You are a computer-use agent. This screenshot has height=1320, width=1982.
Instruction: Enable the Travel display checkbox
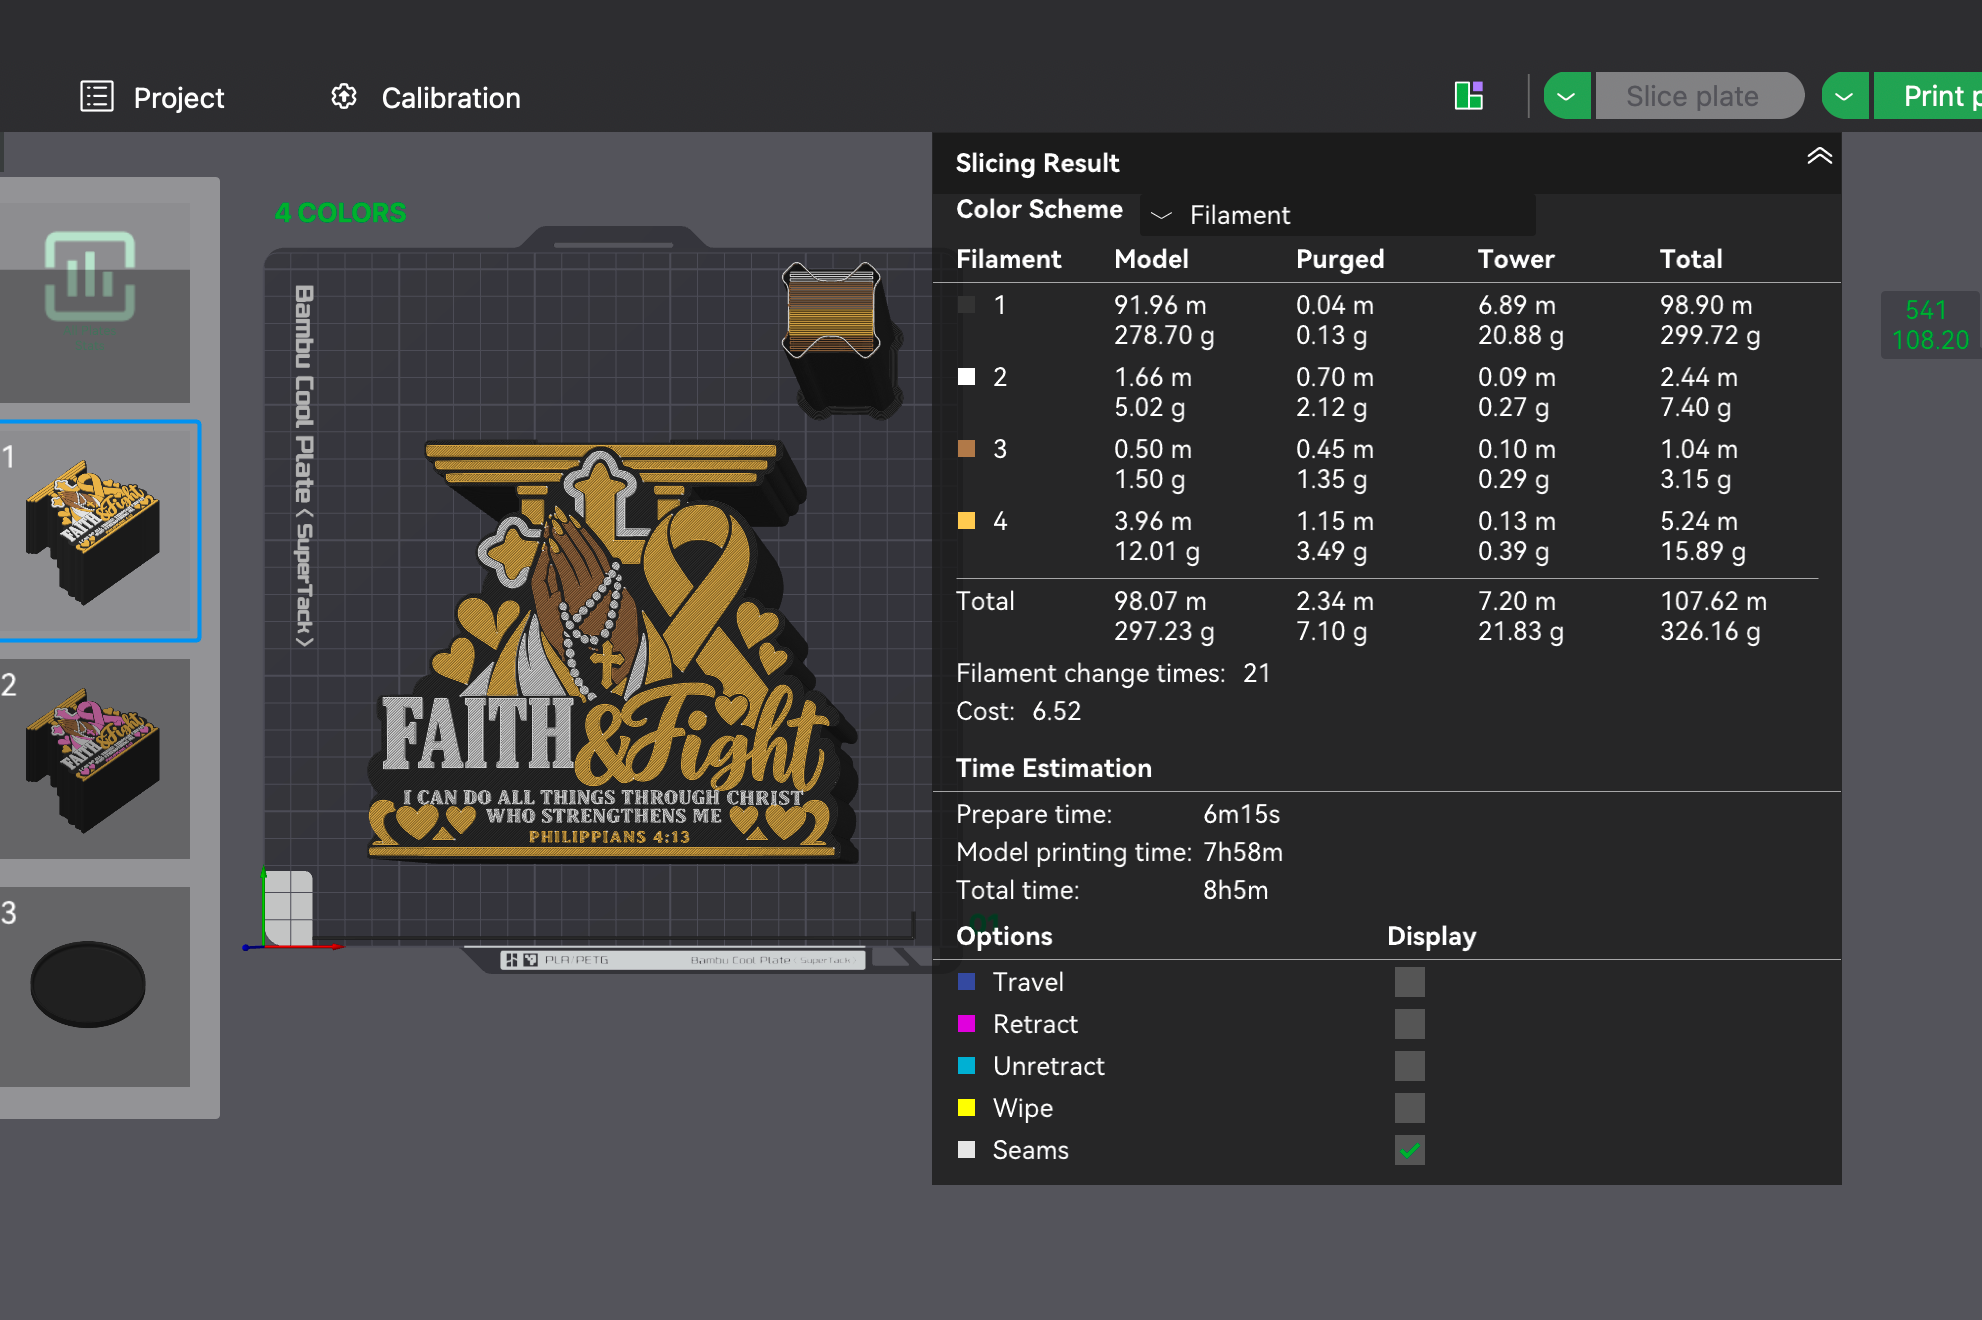coord(1410,982)
